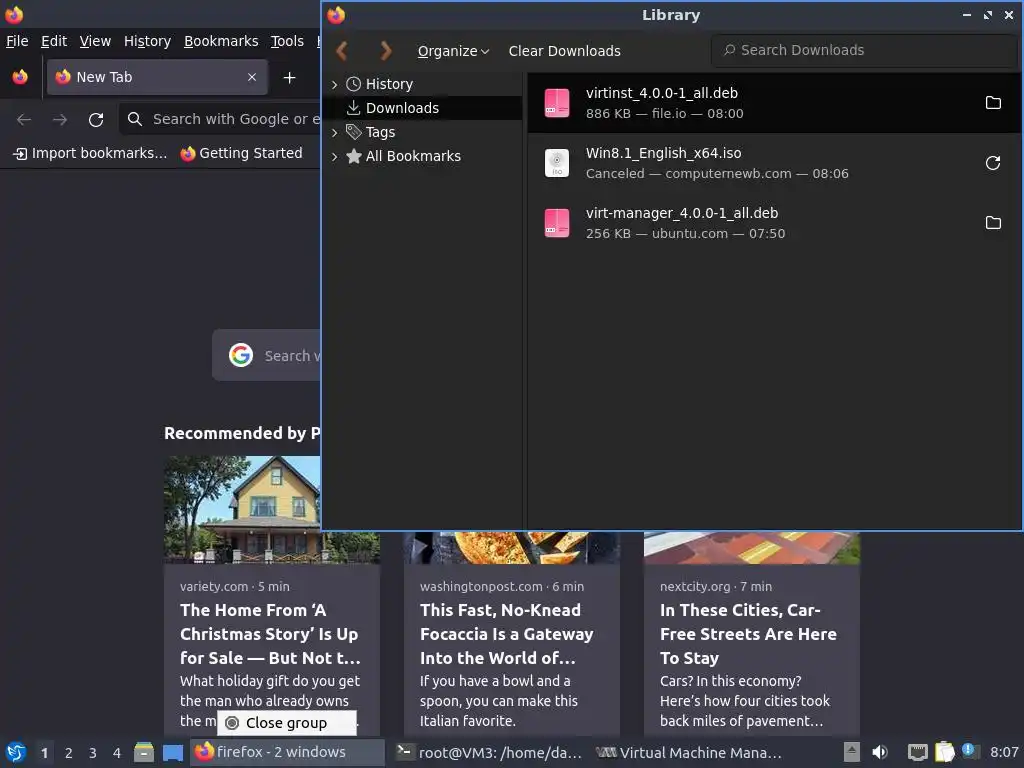
Task: Switch to workspace 2
Action: click(x=68, y=753)
